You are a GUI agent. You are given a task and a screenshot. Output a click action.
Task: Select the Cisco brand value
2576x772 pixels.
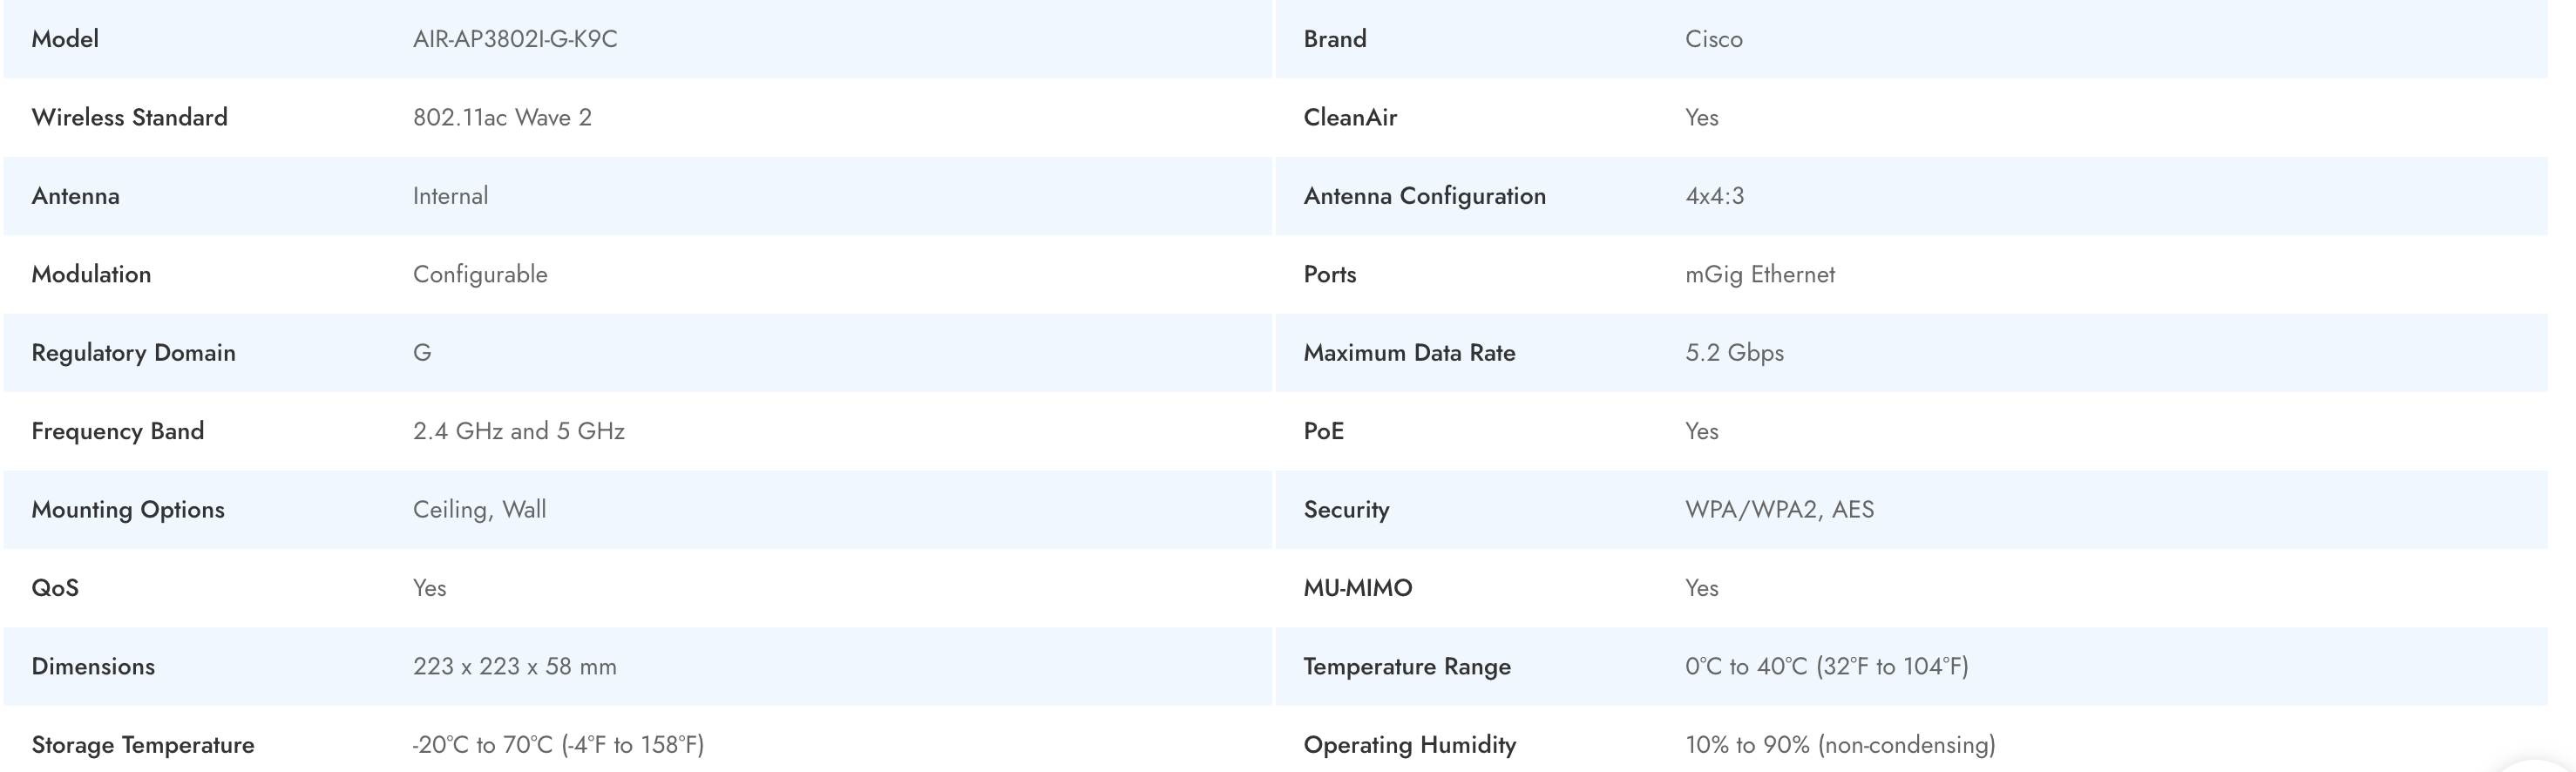[x=1713, y=39]
